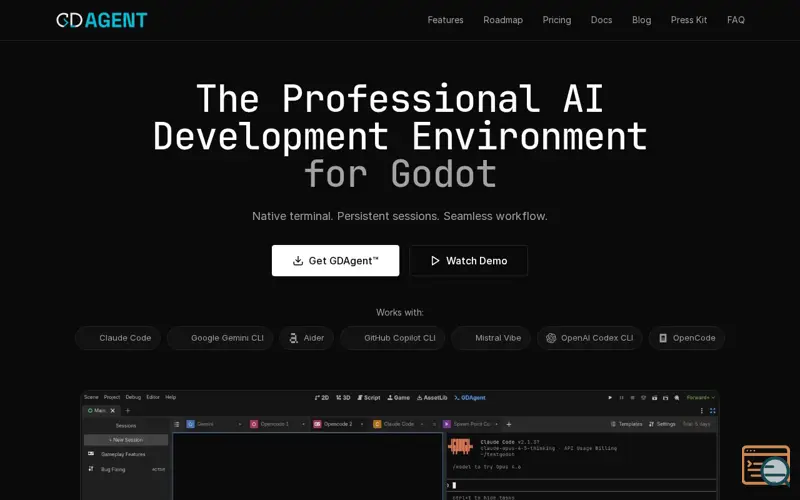Viewport: 800px width, 500px height.
Task: Select the Claude Code chip
Action: 118,338
